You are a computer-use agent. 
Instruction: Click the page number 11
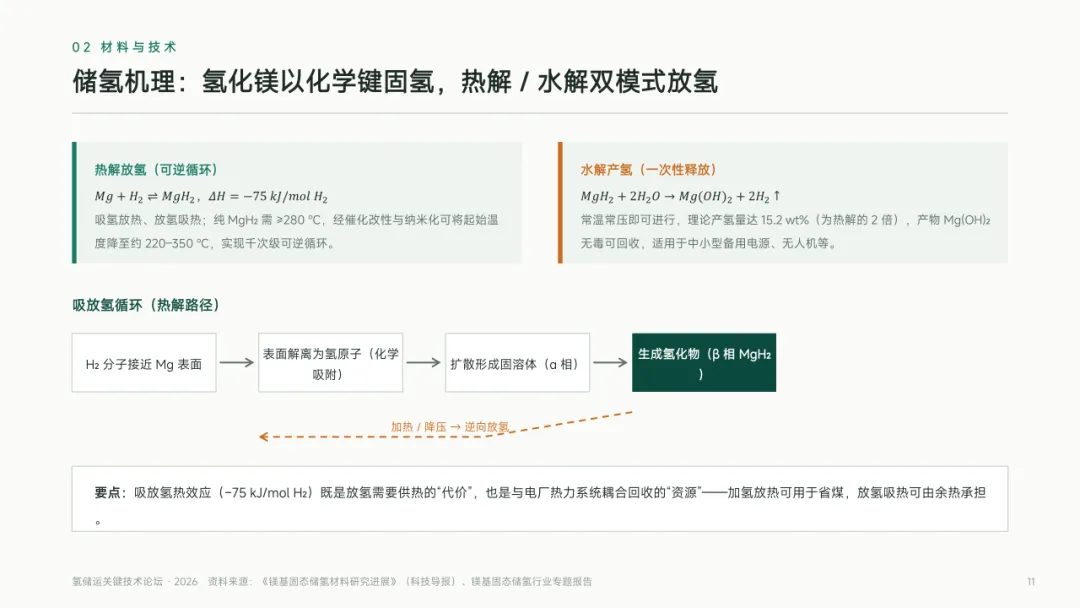click(1031, 582)
